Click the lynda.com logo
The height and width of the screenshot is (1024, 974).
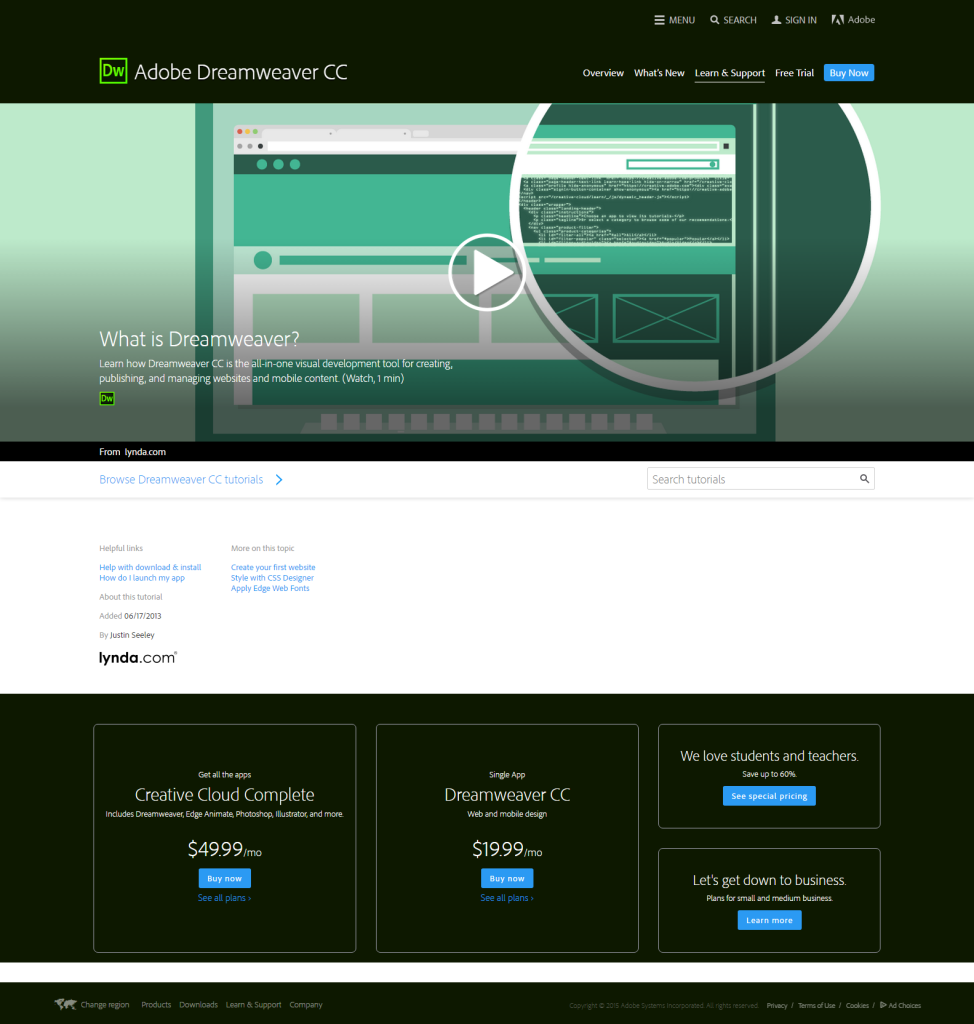pos(138,658)
